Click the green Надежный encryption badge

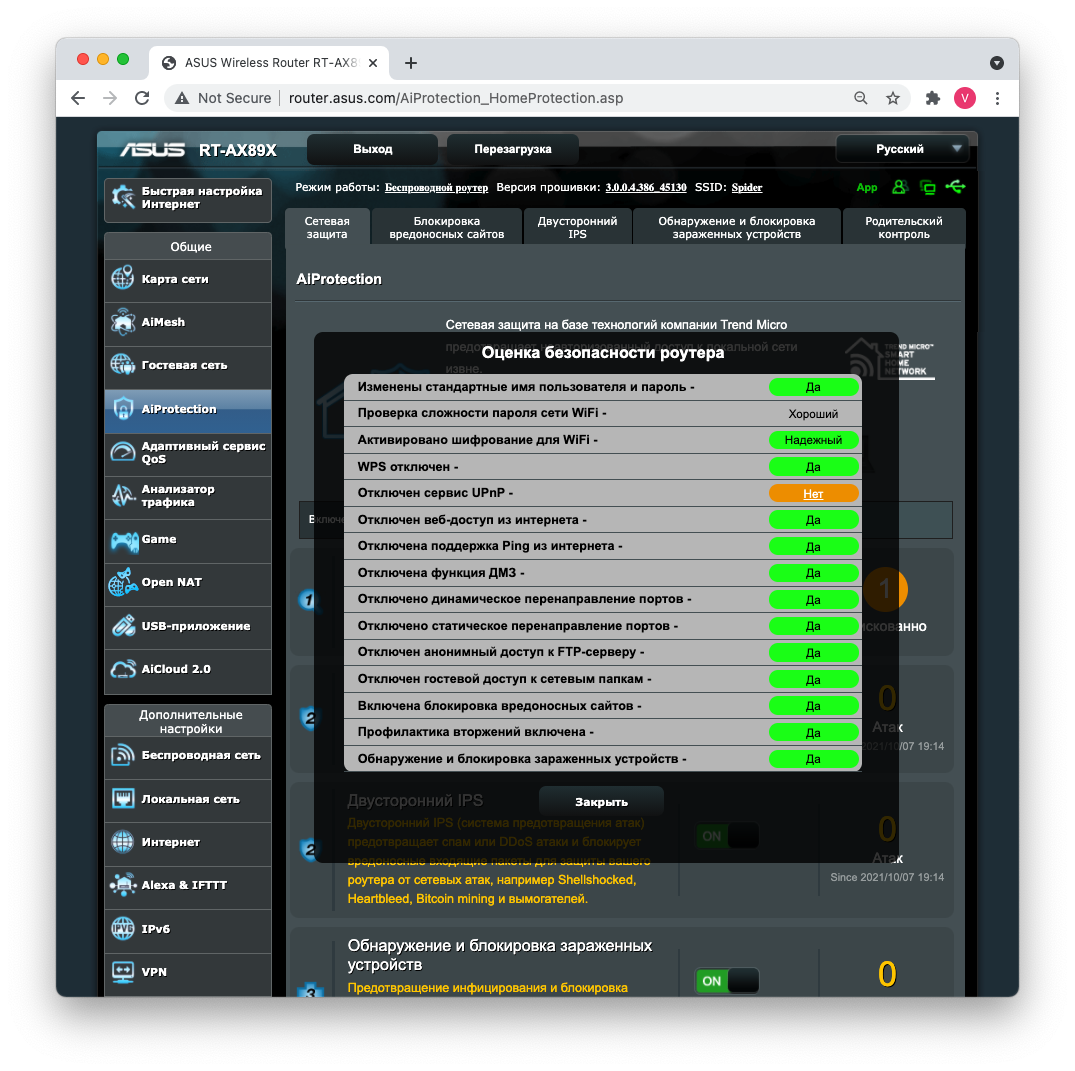coord(813,440)
